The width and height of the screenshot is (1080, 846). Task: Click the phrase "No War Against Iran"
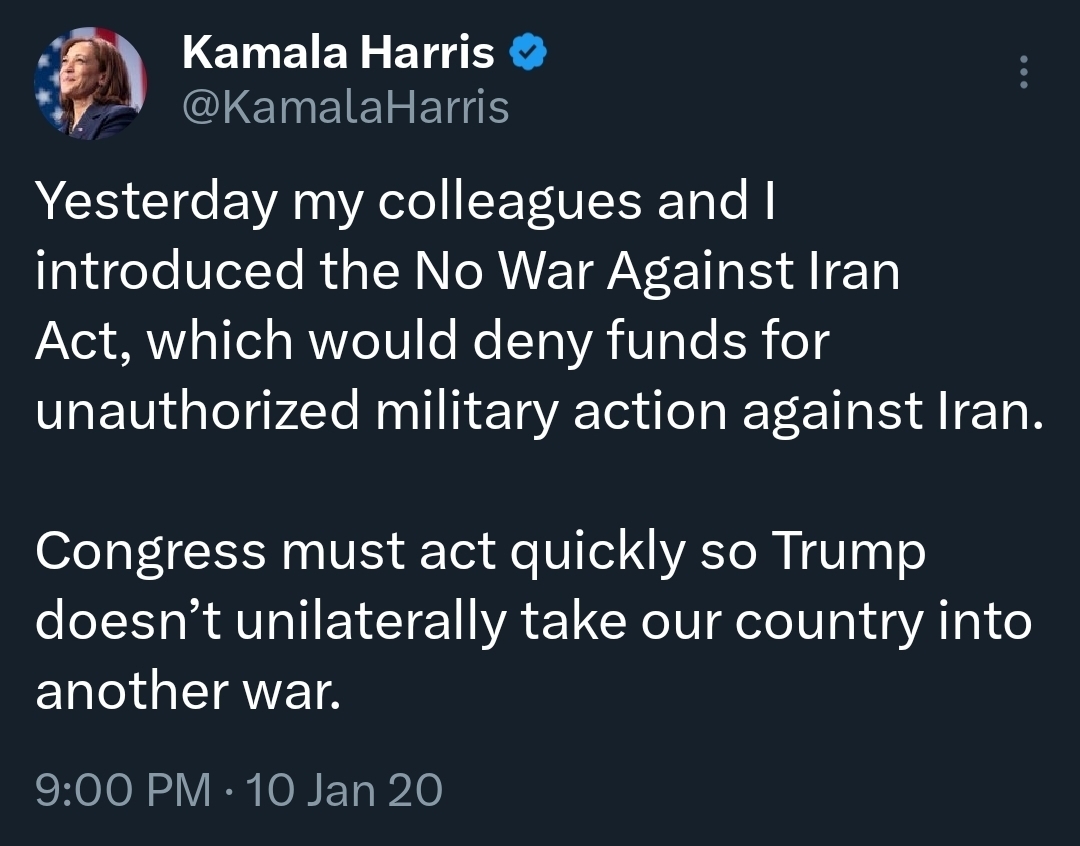tap(656, 272)
